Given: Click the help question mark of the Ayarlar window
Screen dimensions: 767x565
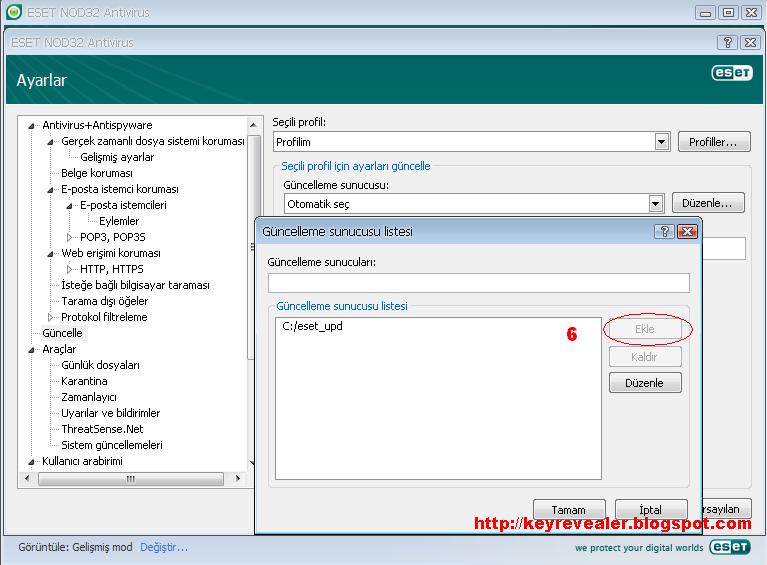Looking at the screenshot, I should click(x=727, y=43).
